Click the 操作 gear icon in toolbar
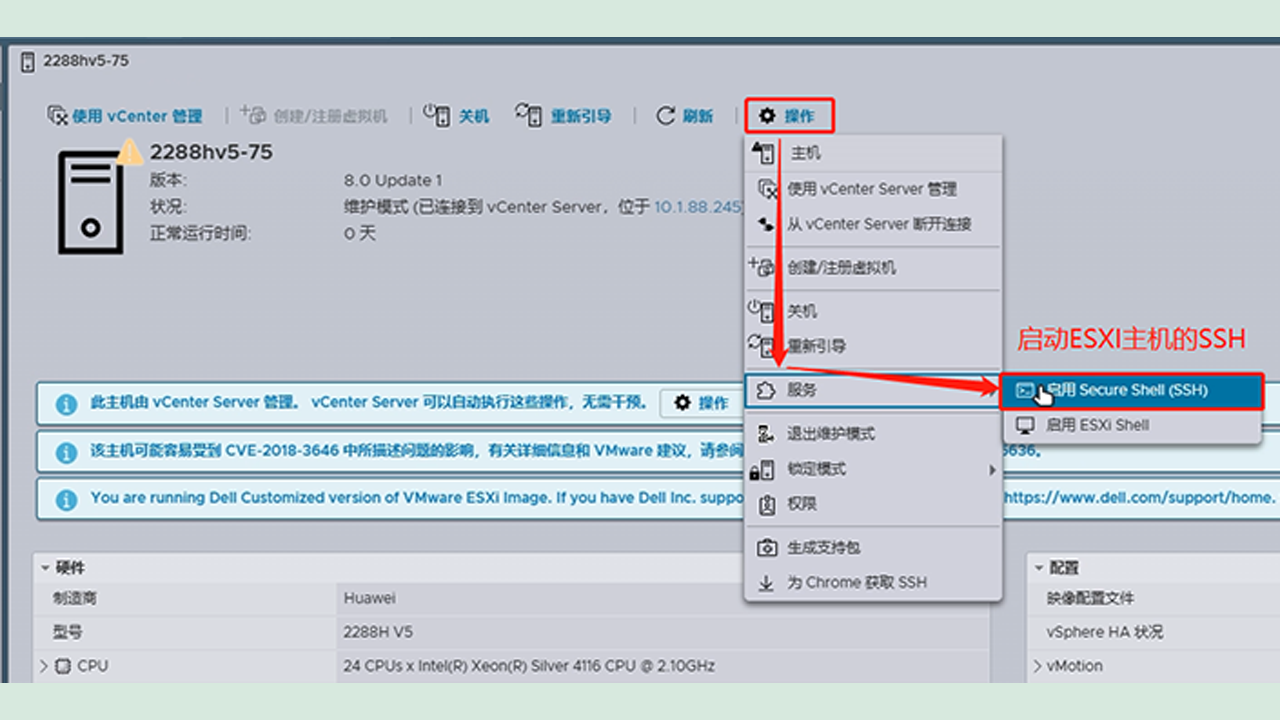 click(x=767, y=116)
